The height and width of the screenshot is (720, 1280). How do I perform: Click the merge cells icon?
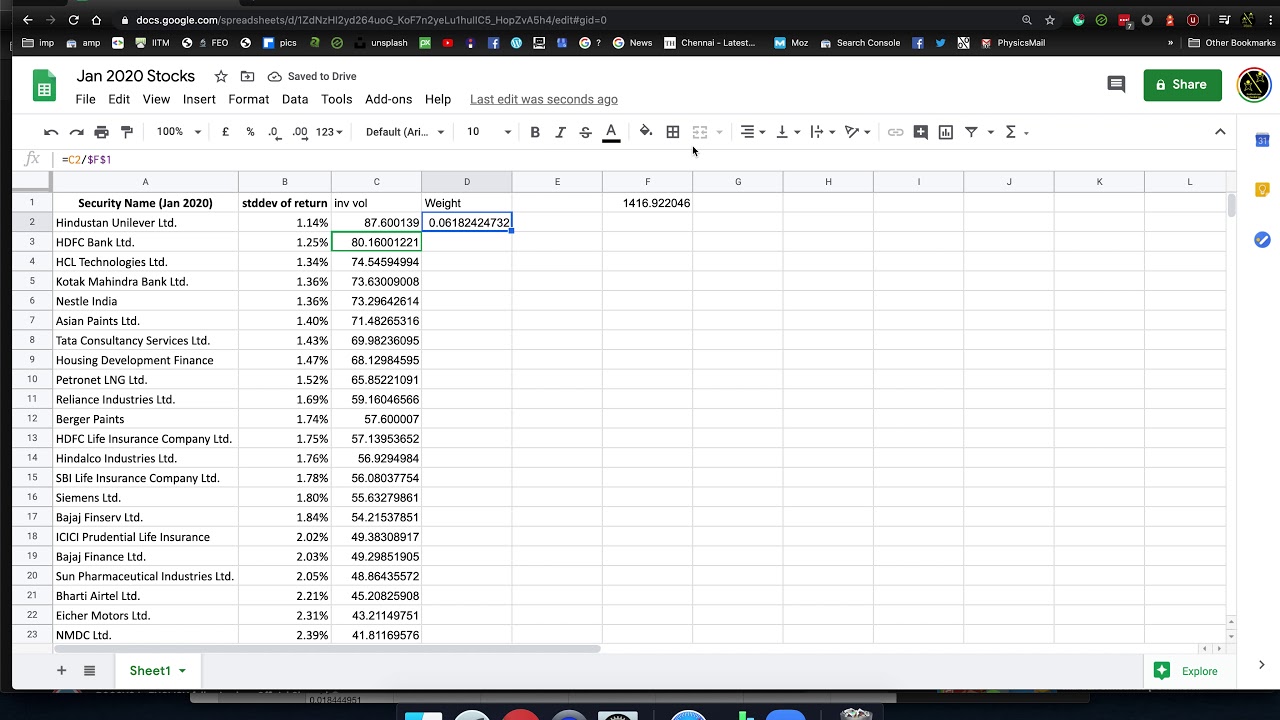pyautogui.click(x=700, y=132)
